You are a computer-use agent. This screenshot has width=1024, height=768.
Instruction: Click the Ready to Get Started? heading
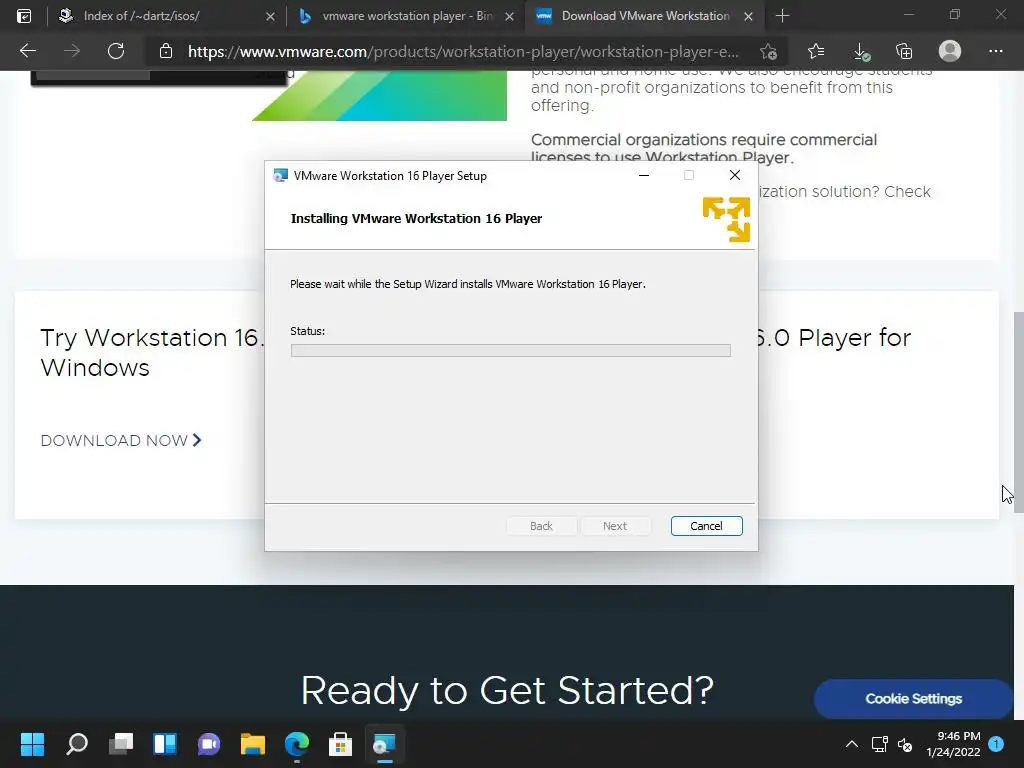[507, 690]
